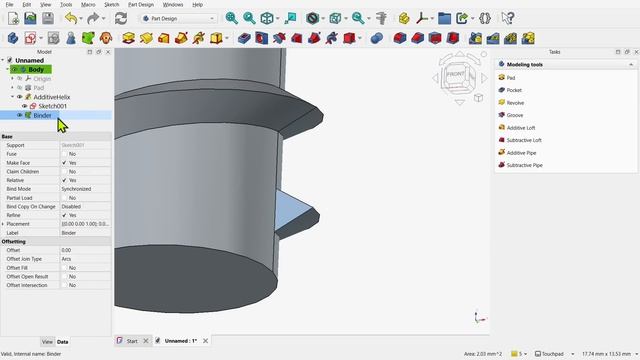
Task: Uncheck the Relative property checkbox
Action: coord(64,180)
